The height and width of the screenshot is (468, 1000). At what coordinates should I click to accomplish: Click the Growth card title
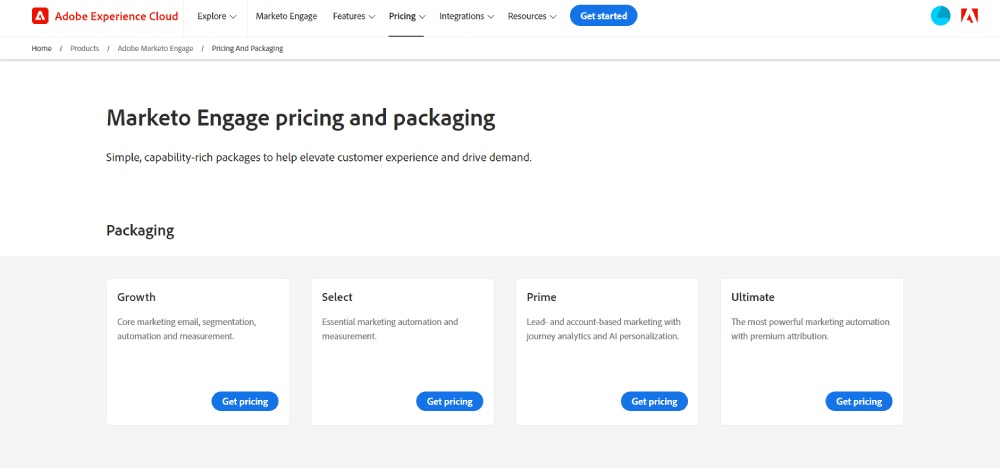136,297
